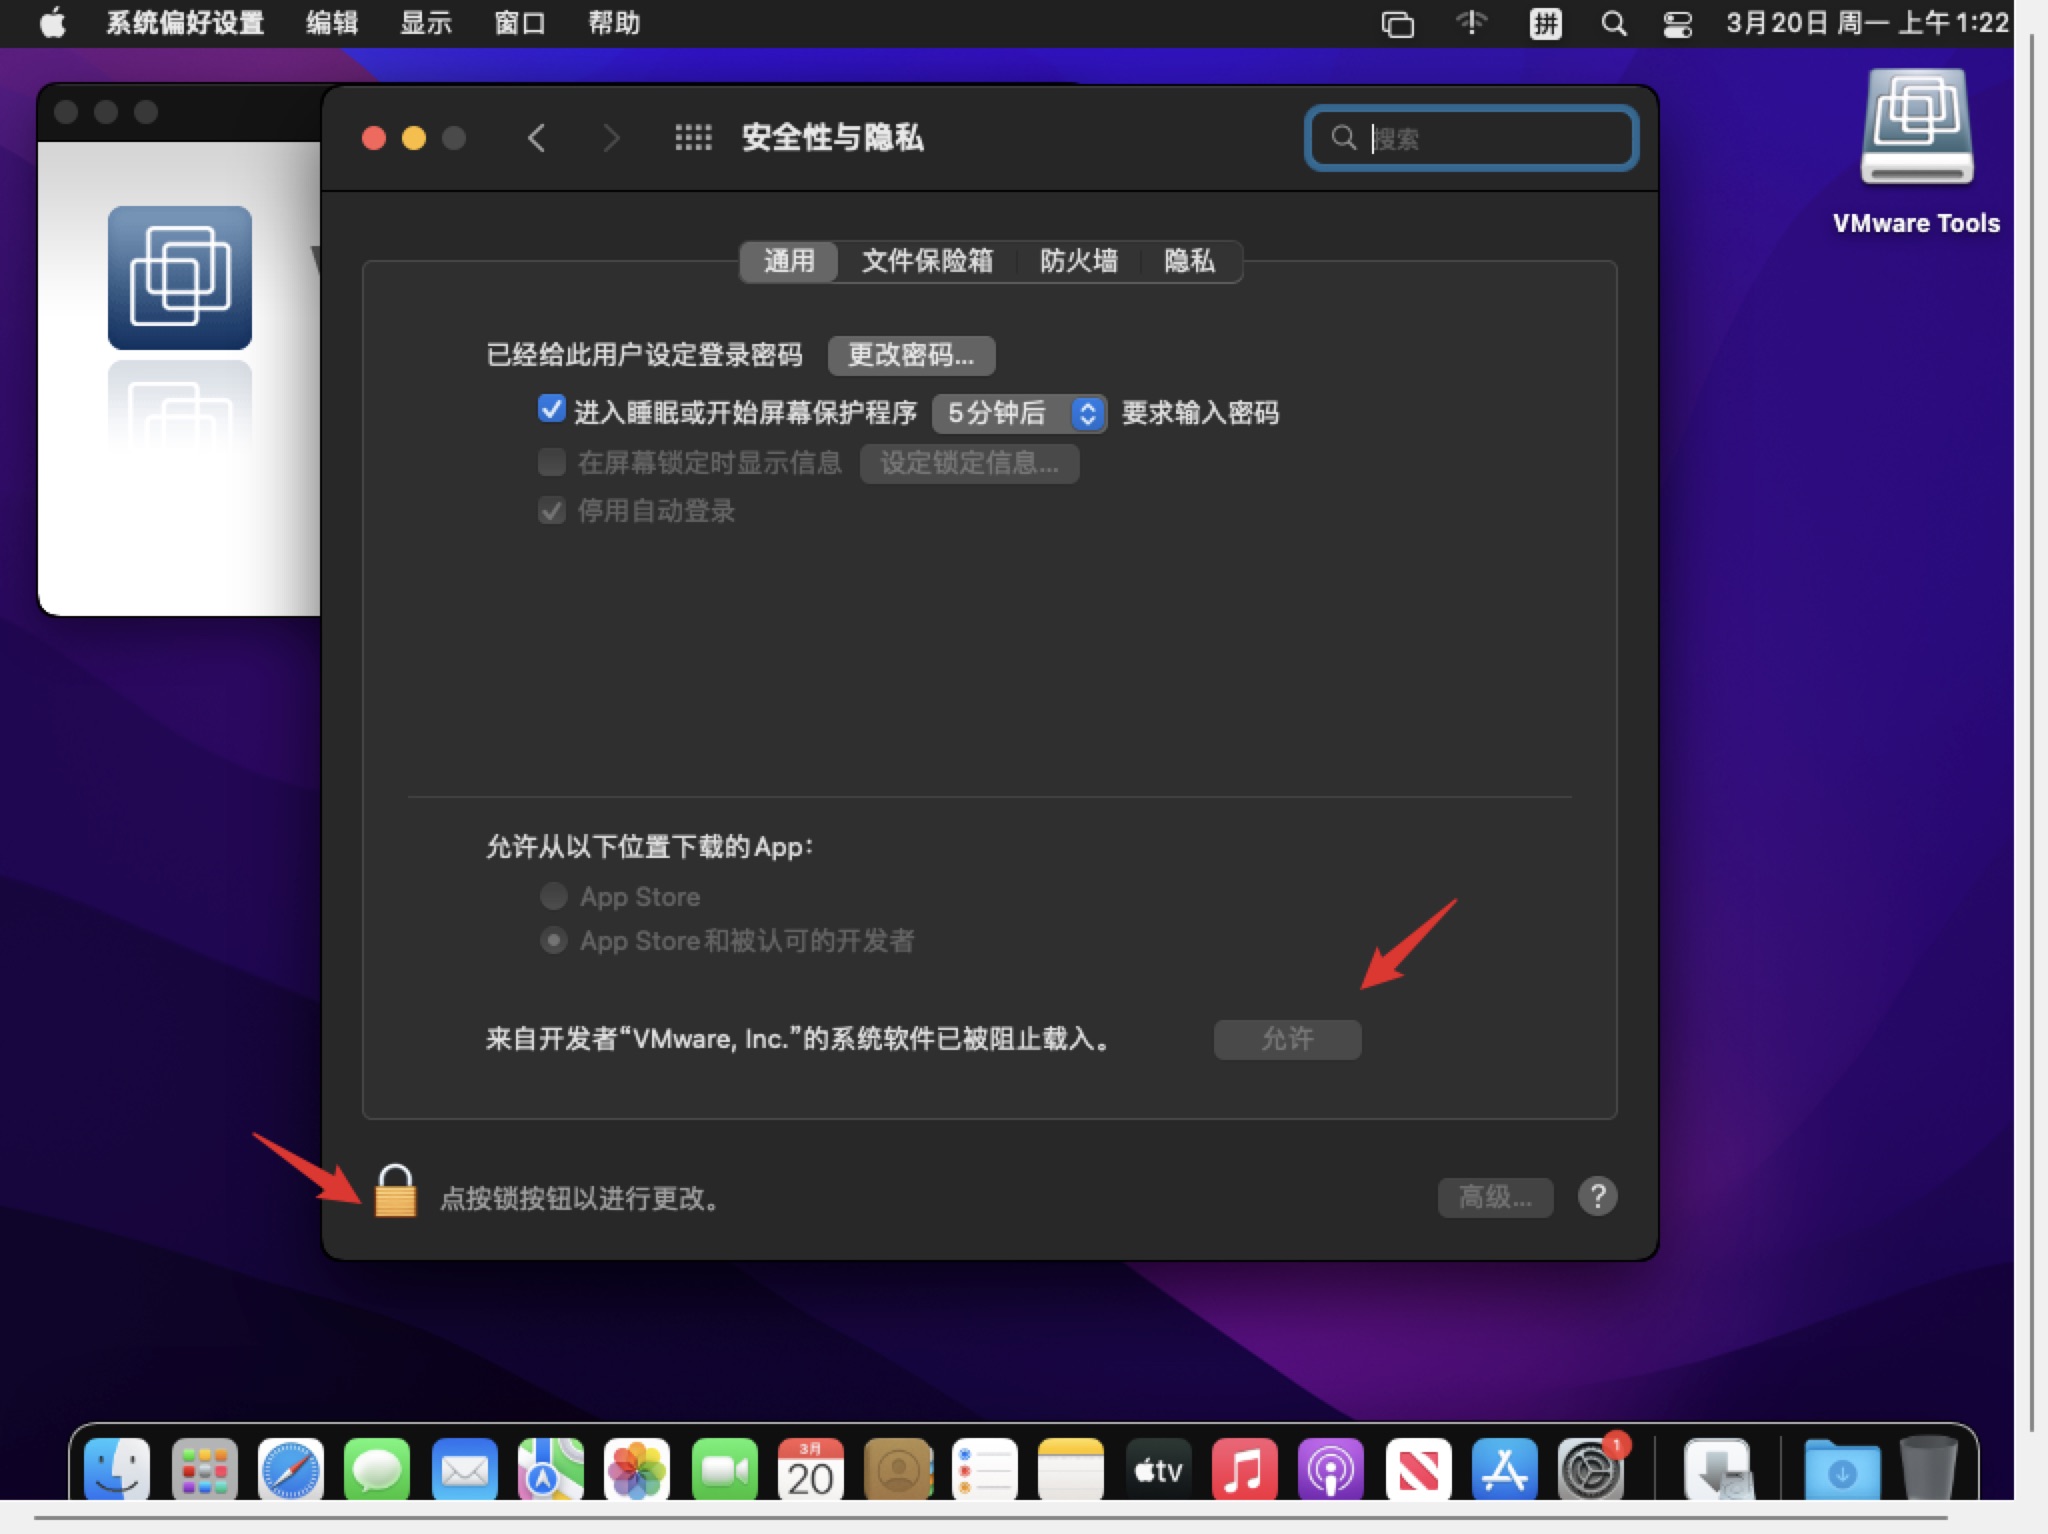The width and height of the screenshot is (2048, 1534).
Task: Switch to the 防火墙 tab
Action: tap(1078, 261)
